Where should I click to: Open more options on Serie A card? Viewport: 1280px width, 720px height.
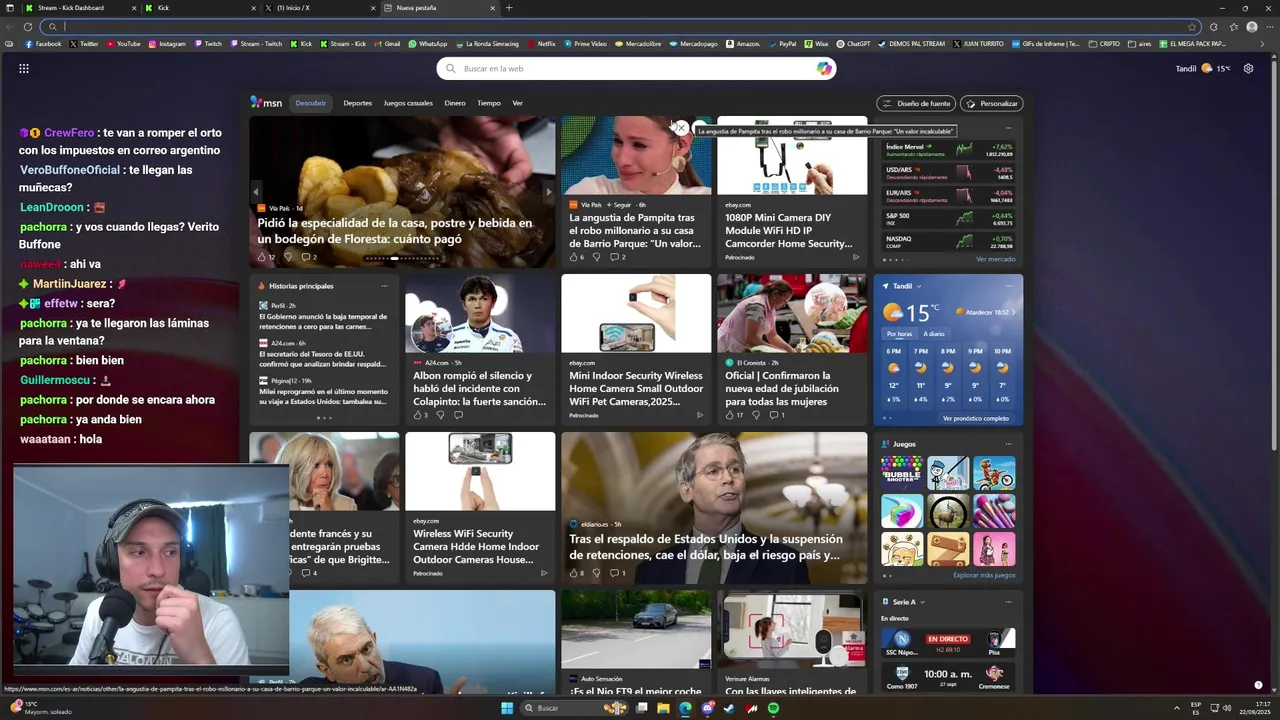click(x=1008, y=602)
